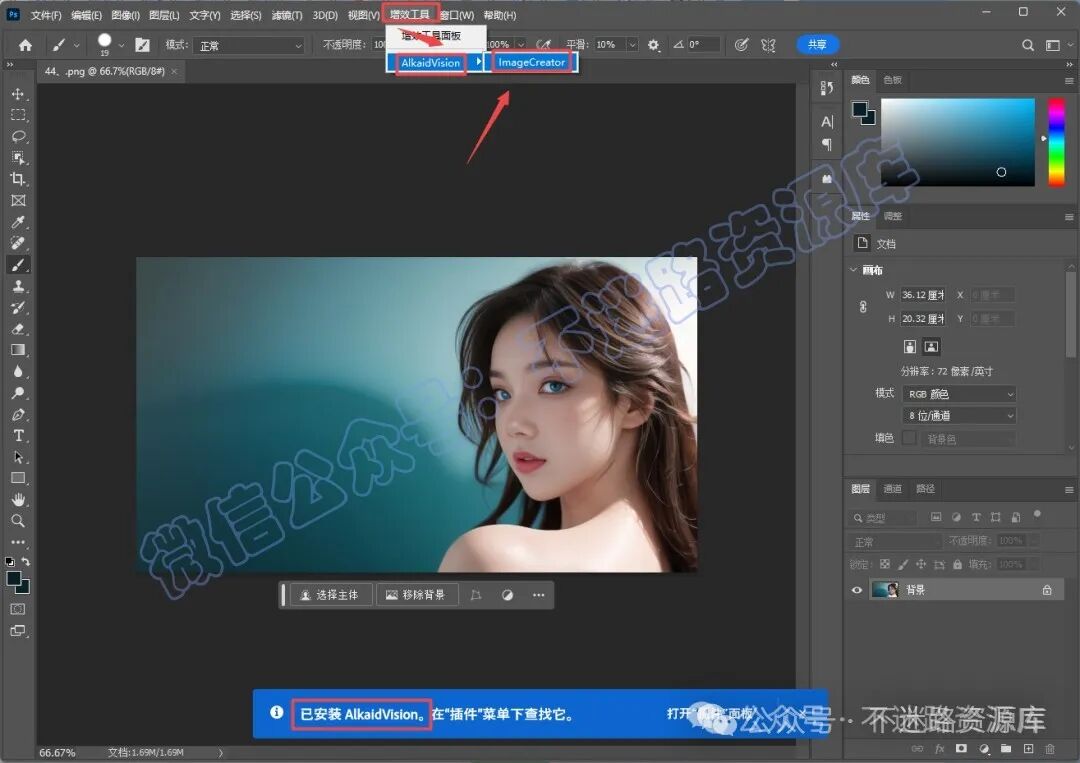
Task: Switch to the 通道 tab
Action: 893,489
